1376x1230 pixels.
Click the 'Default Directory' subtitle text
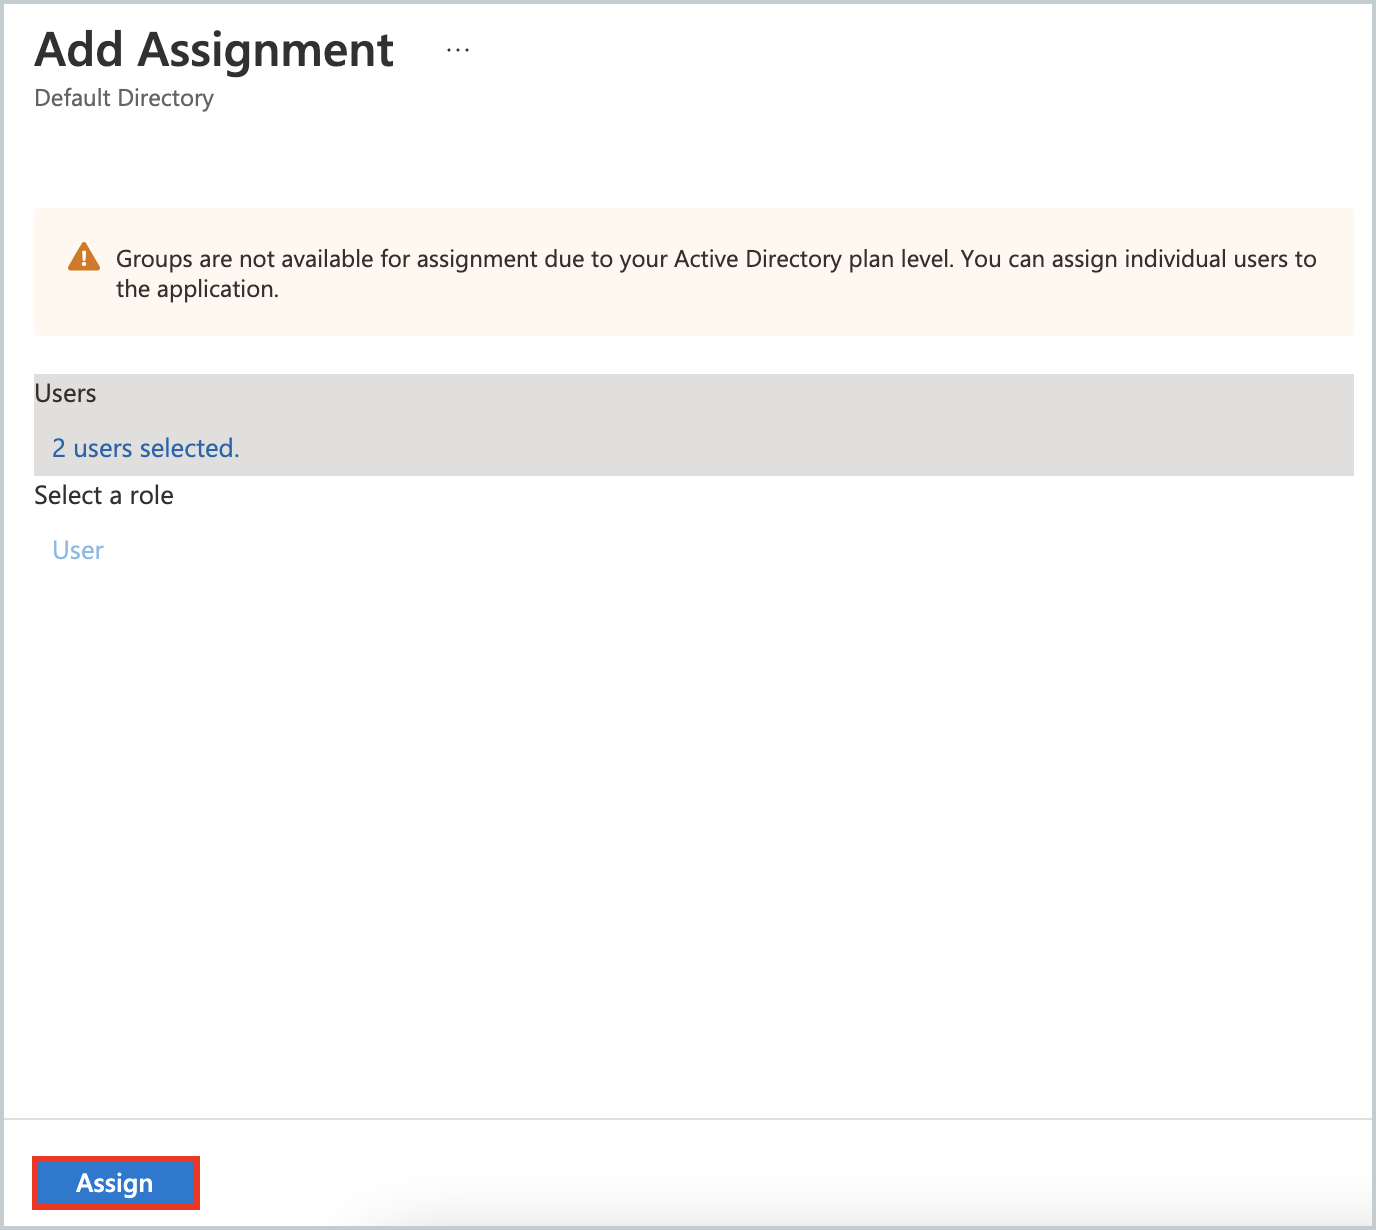124,98
